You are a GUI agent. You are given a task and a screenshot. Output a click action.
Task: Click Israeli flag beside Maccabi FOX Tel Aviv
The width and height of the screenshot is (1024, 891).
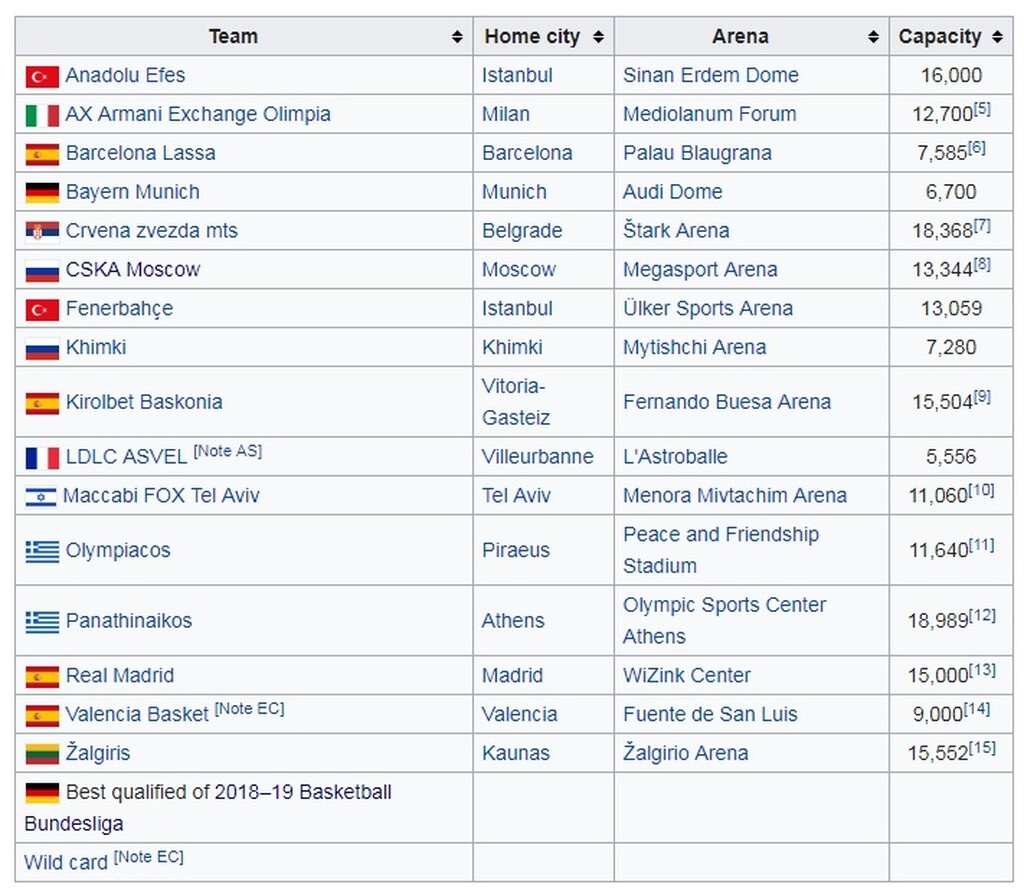[x=40, y=496]
